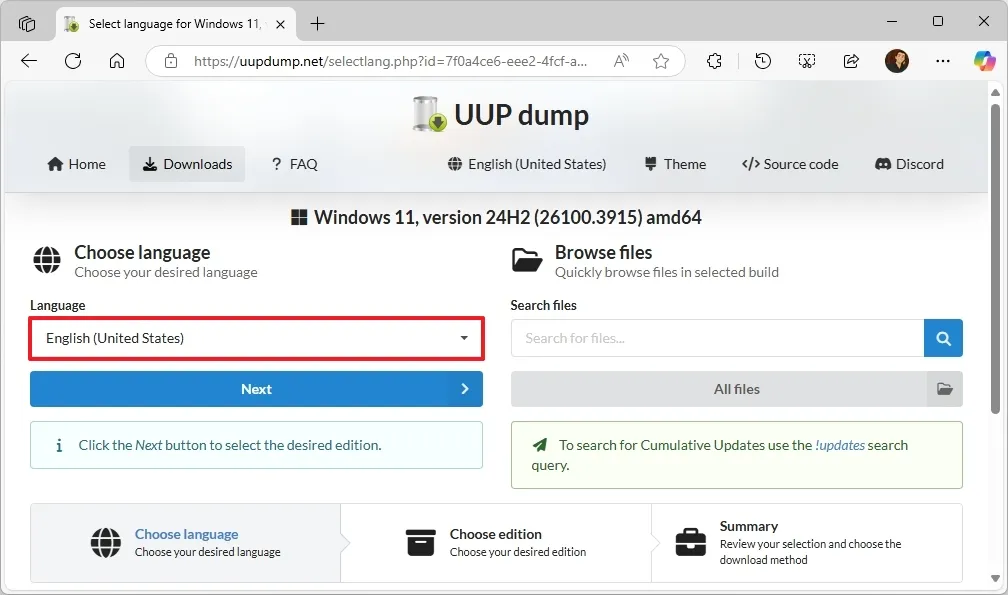Click the folder icon on All files button

tap(944, 389)
